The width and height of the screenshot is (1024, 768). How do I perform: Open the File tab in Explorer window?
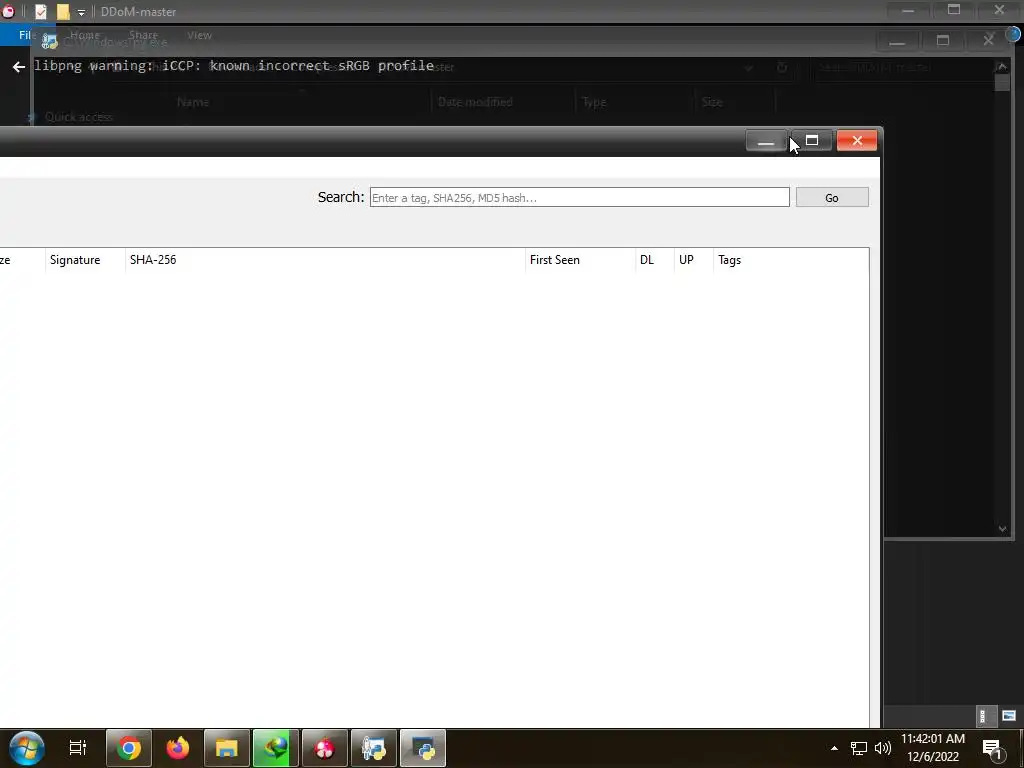coord(26,35)
